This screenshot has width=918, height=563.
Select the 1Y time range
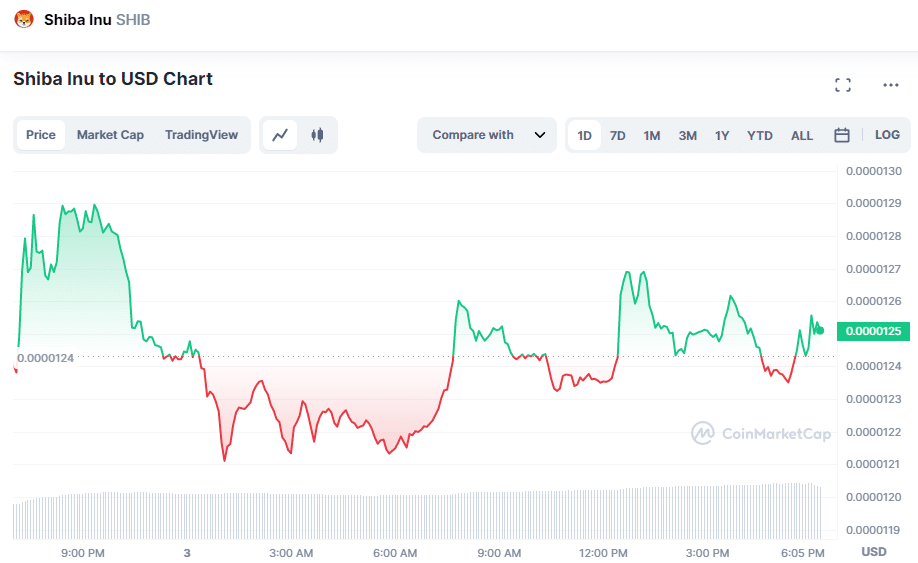[722, 136]
